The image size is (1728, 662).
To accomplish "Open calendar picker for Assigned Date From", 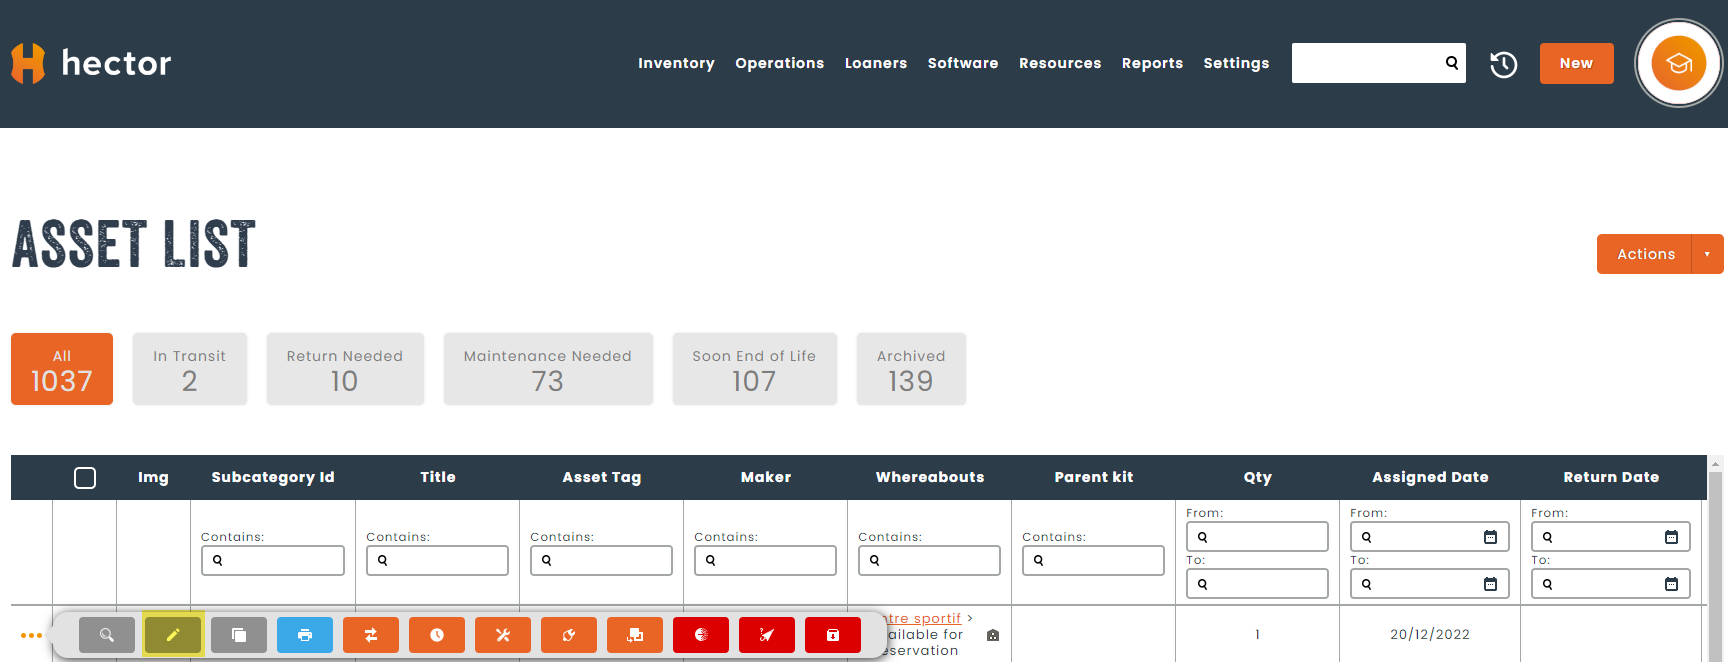I will pyautogui.click(x=1490, y=537).
